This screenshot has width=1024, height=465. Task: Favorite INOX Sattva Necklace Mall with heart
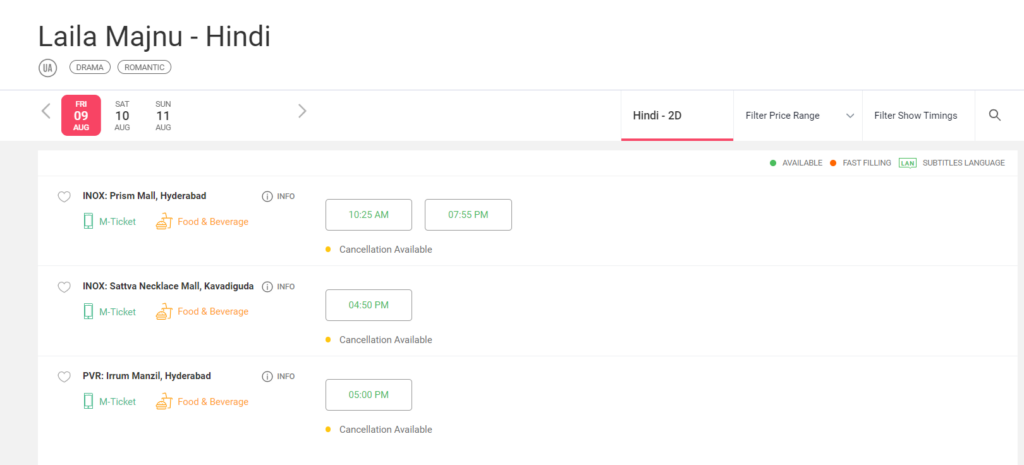(64, 287)
